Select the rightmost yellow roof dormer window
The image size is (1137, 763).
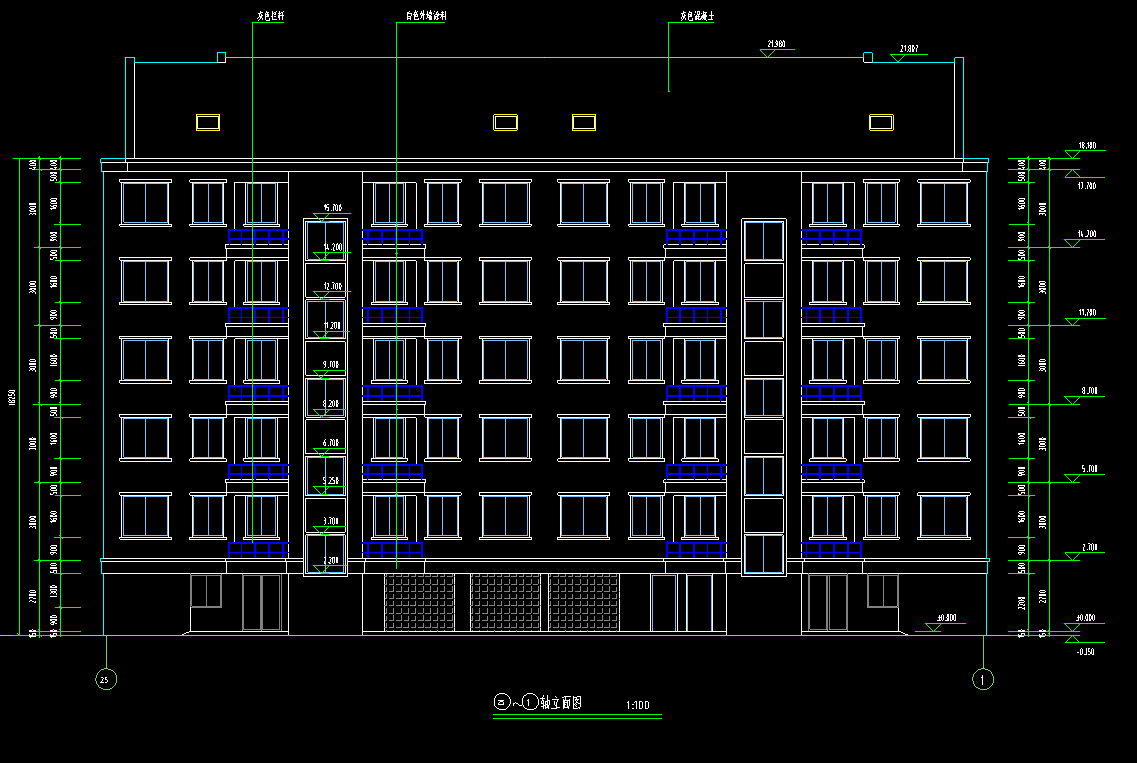point(880,122)
